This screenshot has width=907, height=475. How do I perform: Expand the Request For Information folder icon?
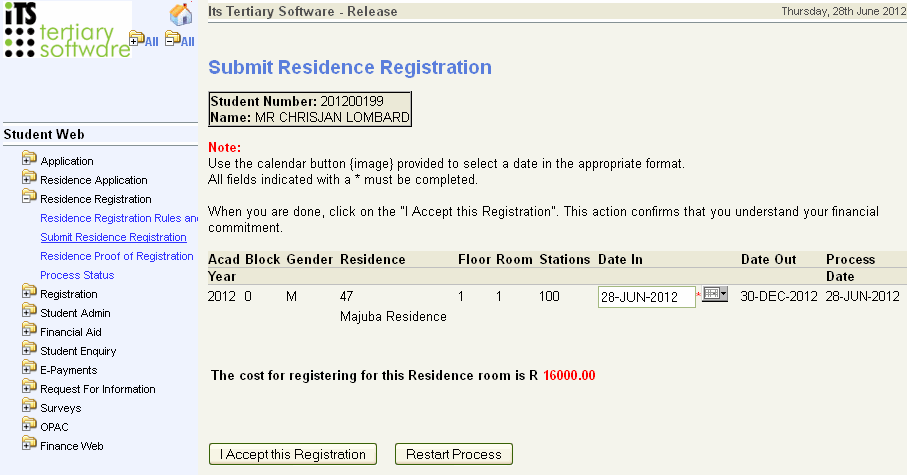click(x=29, y=386)
